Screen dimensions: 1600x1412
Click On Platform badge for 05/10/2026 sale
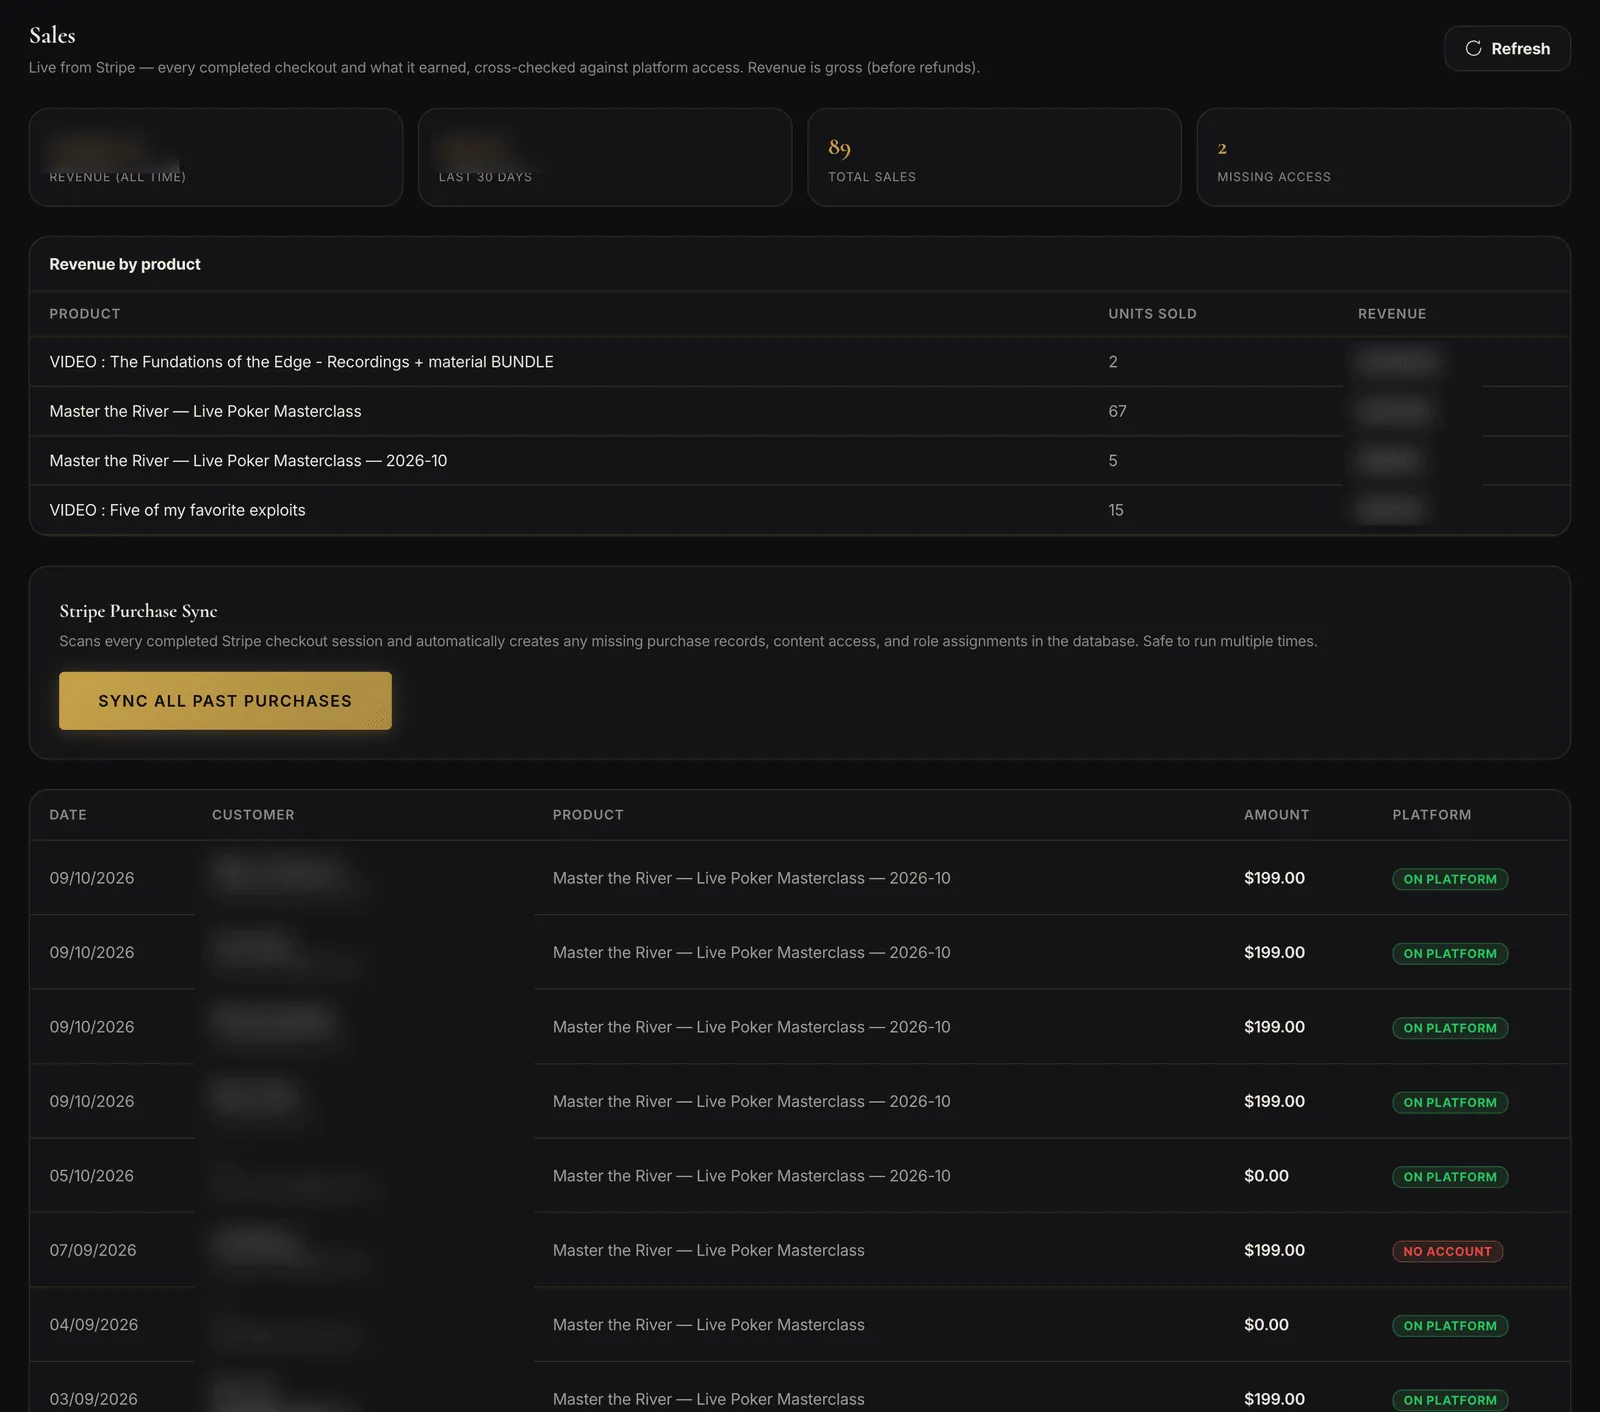tap(1450, 1177)
